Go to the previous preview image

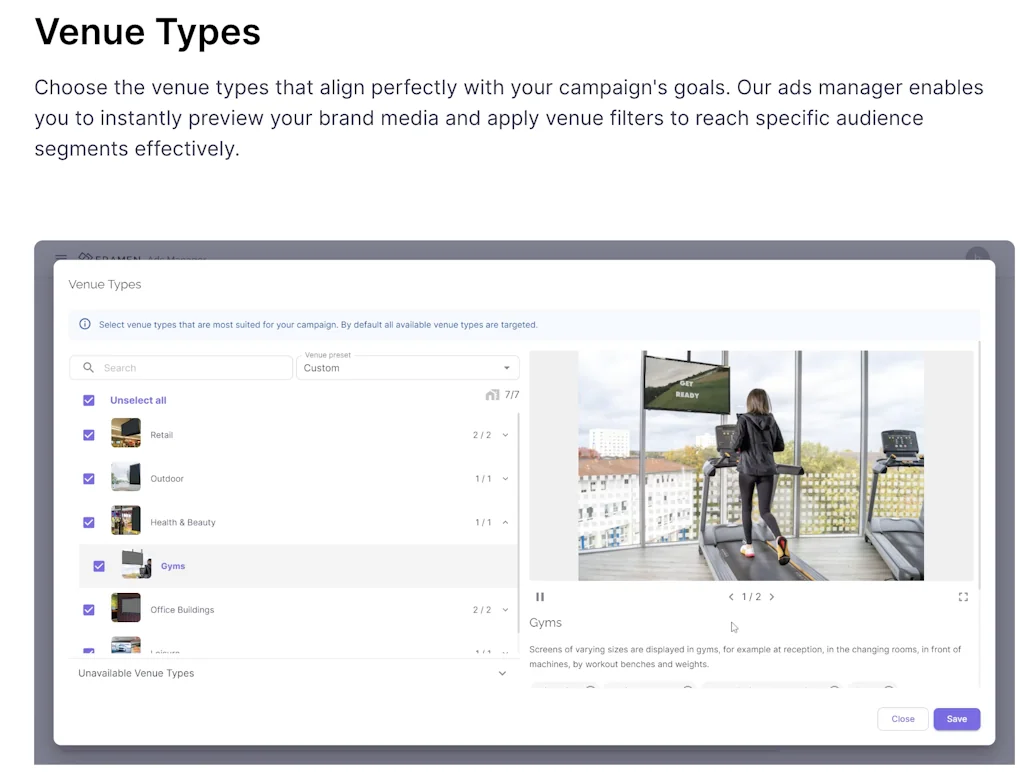click(731, 597)
